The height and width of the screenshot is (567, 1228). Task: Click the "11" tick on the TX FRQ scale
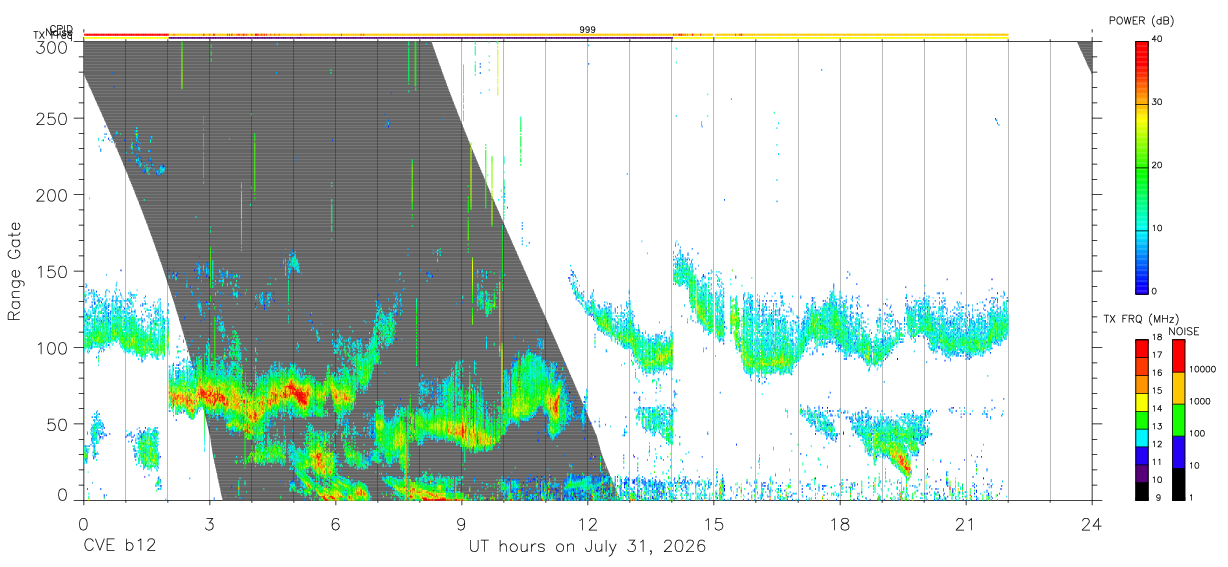(x=1157, y=462)
